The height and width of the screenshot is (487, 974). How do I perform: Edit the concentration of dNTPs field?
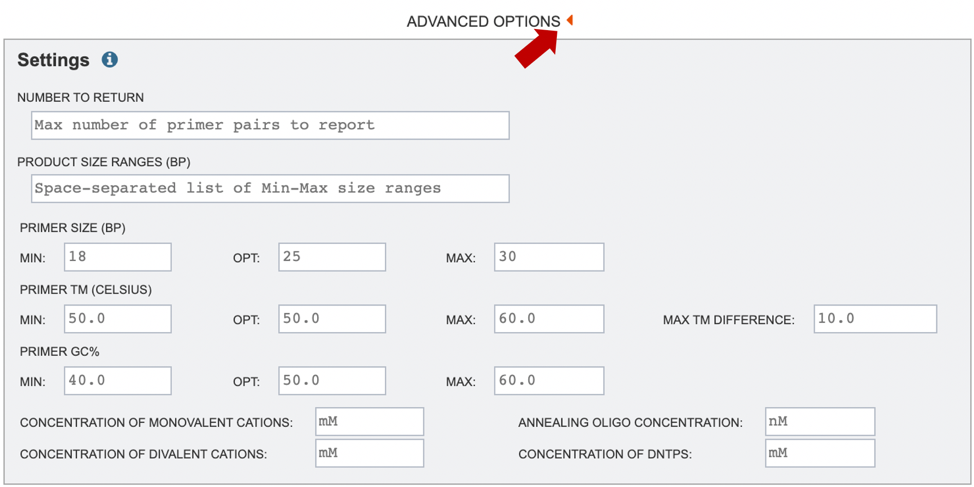pos(820,453)
